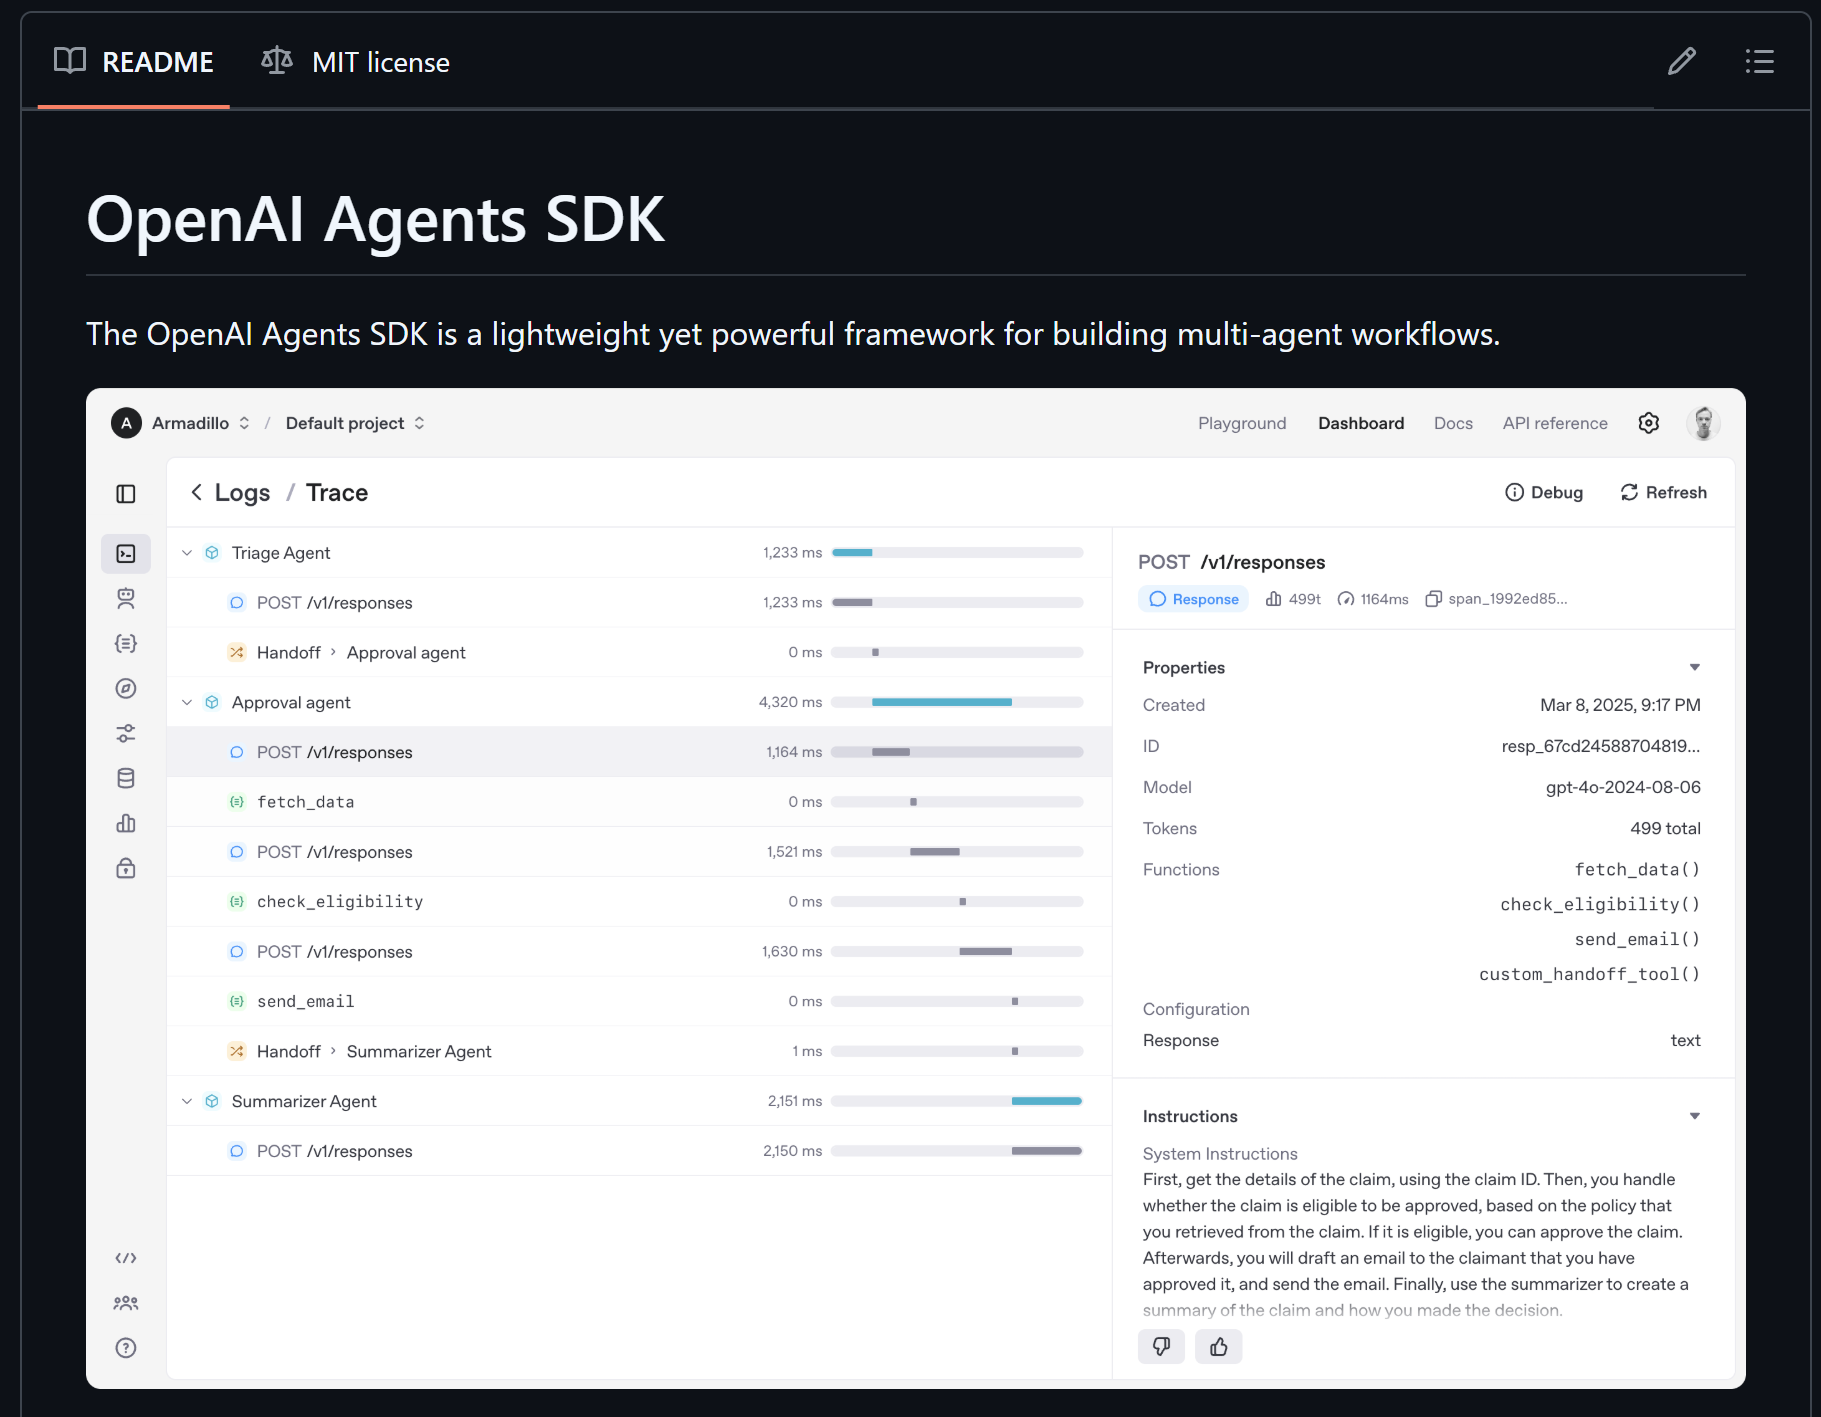1821x1417 pixels.
Task: Click the 1164ms latency gauge icon
Action: tap(1346, 599)
